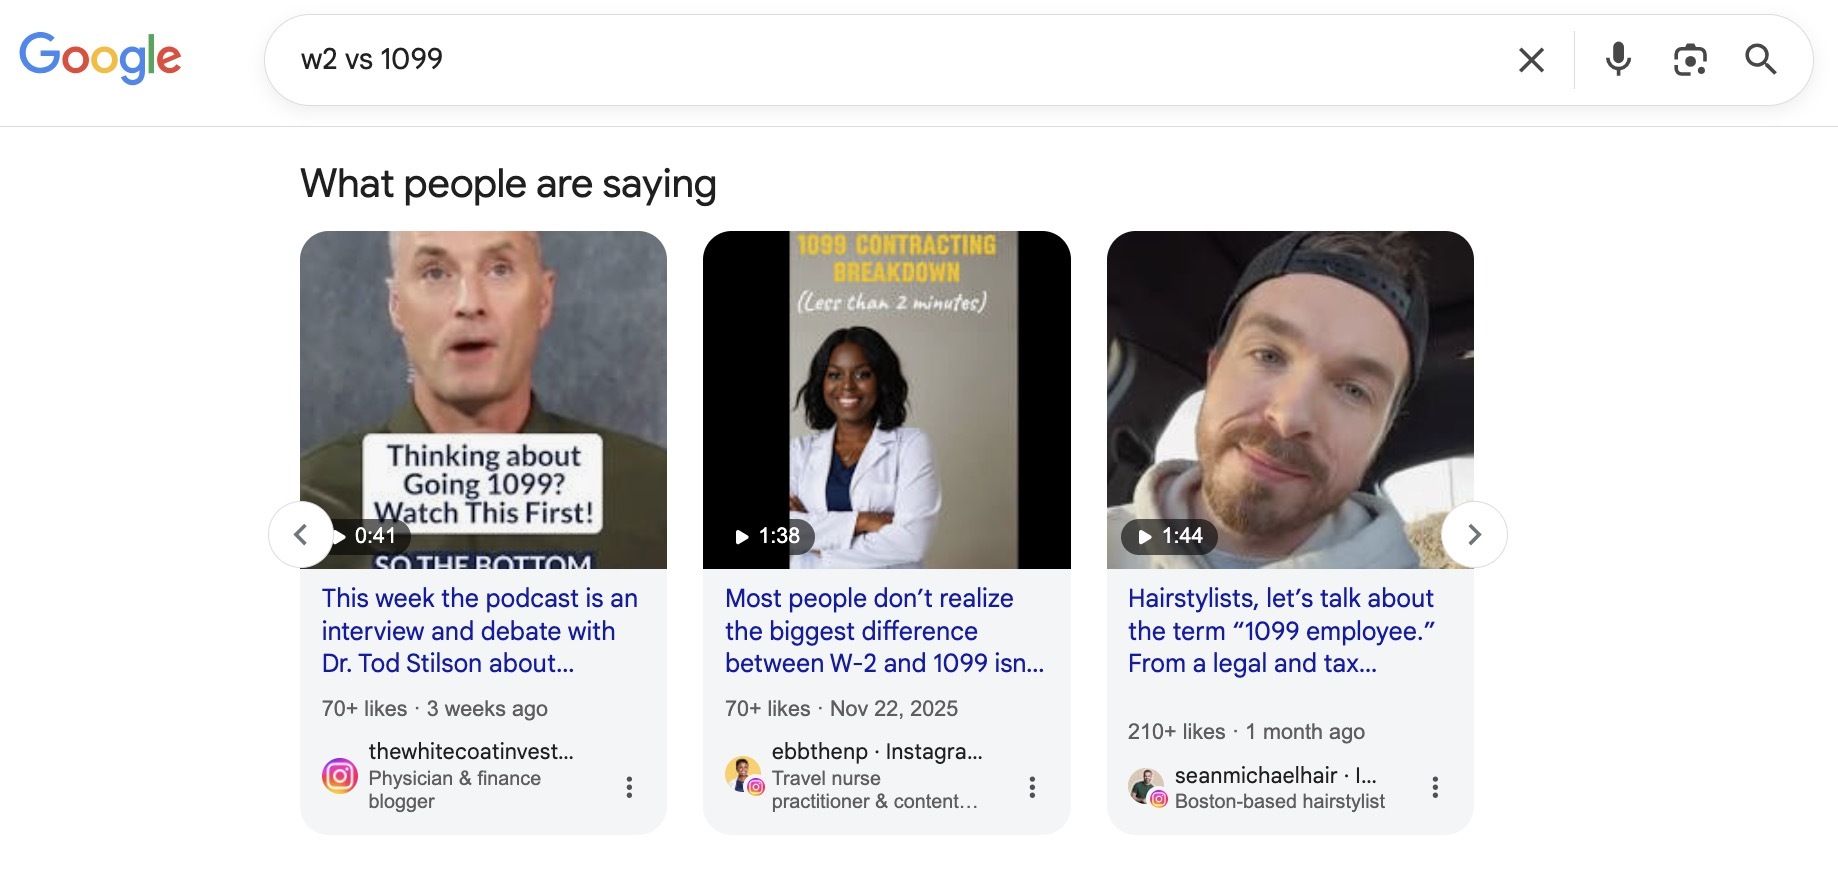Play the hairstylist video thumbnail with beanie man
This screenshot has height=880, width=1838.
[1290, 400]
